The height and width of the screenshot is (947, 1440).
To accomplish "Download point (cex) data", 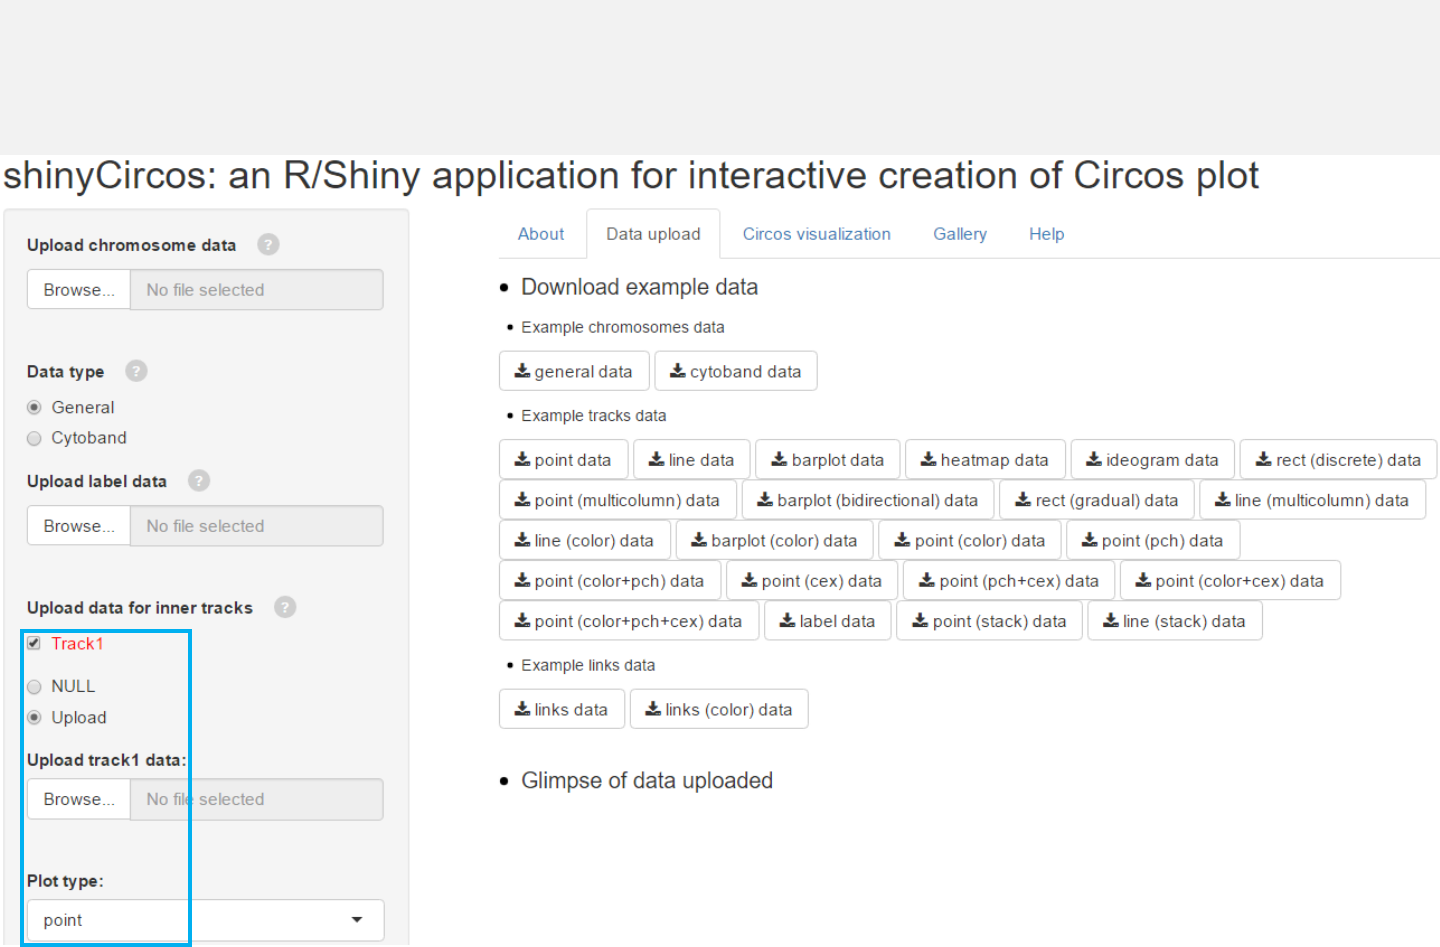I will [x=812, y=581].
